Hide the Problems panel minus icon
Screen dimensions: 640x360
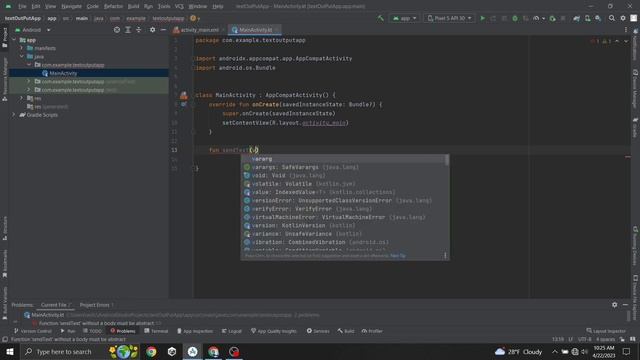pos(625,304)
